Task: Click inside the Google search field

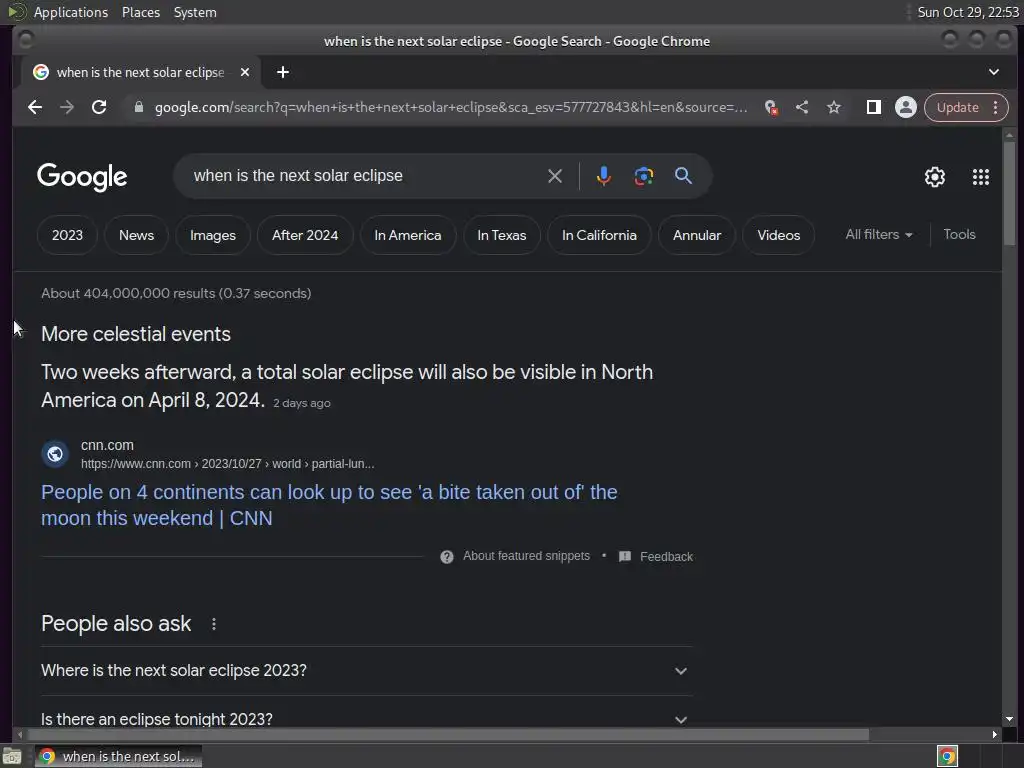Action: coord(366,176)
